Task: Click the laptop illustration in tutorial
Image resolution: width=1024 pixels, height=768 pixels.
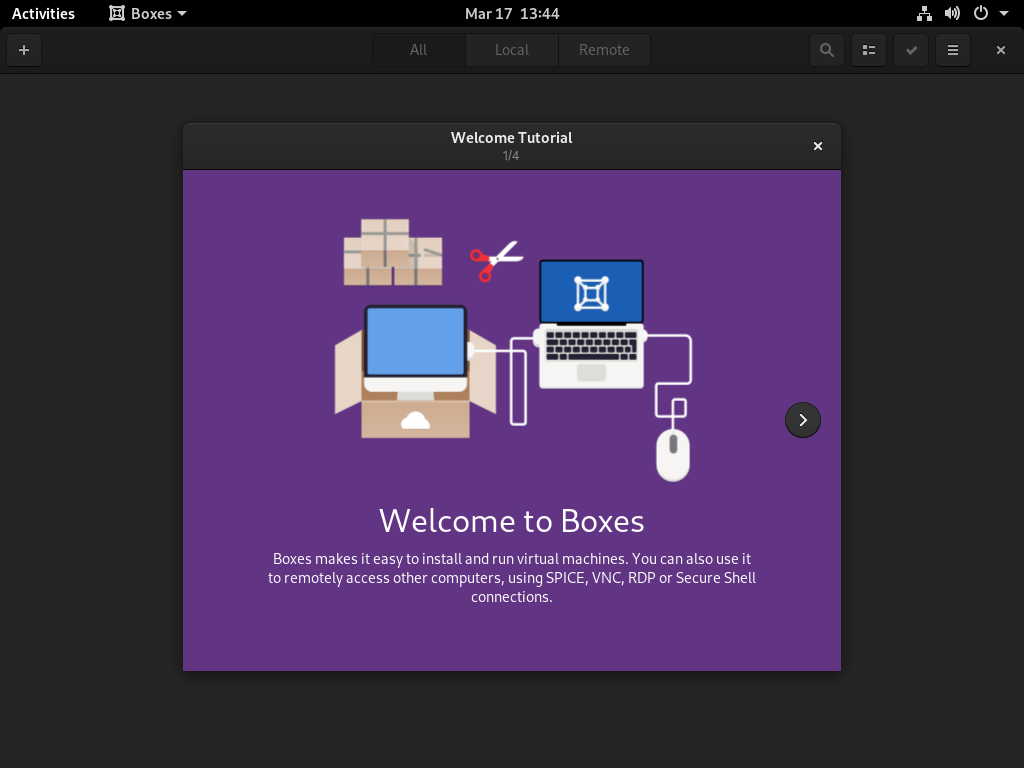Action: tap(592, 325)
